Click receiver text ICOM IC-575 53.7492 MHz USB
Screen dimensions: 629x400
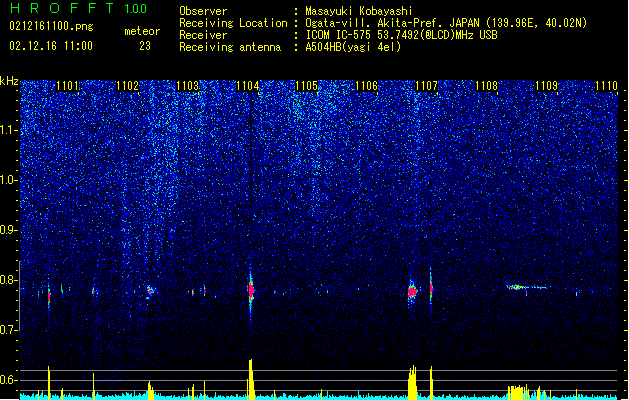click(x=401, y=35)
